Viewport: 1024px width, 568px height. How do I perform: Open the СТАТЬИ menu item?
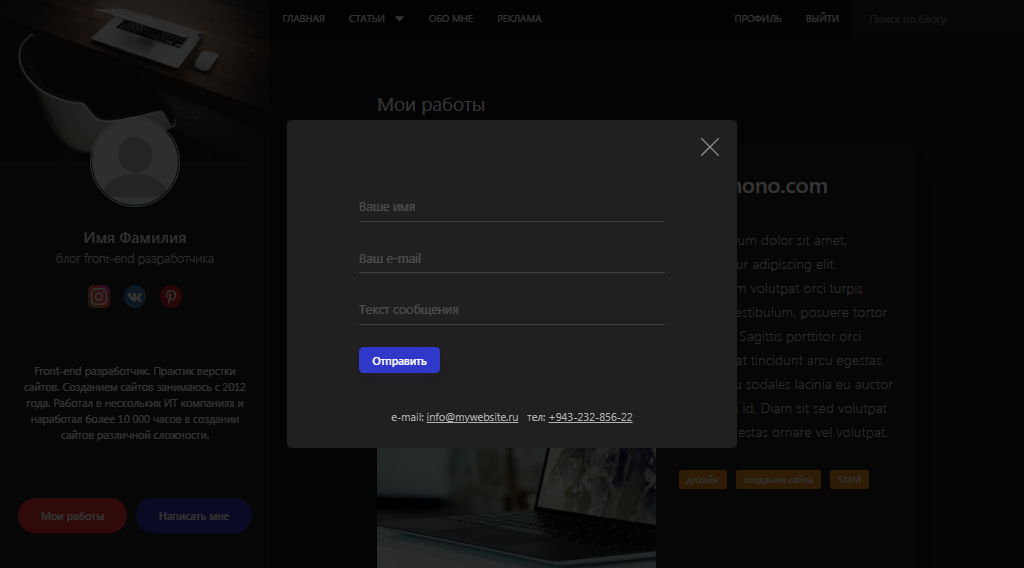click(366, 18)
